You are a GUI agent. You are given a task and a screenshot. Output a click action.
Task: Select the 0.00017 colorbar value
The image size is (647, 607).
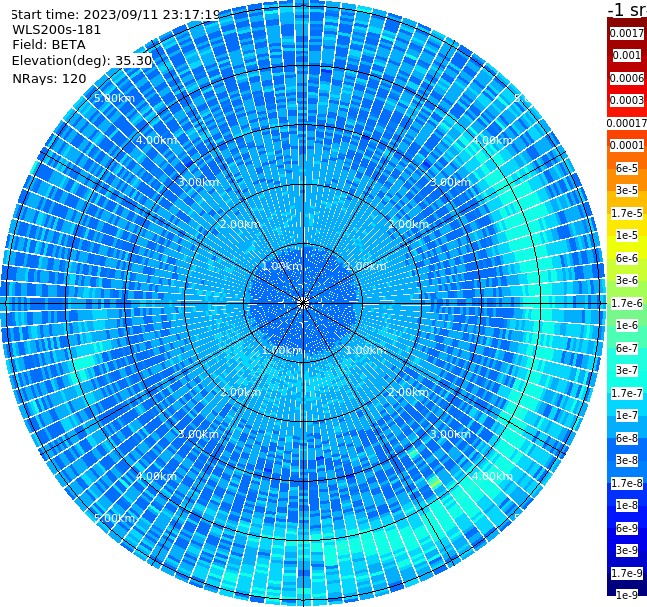coord(627,123)
